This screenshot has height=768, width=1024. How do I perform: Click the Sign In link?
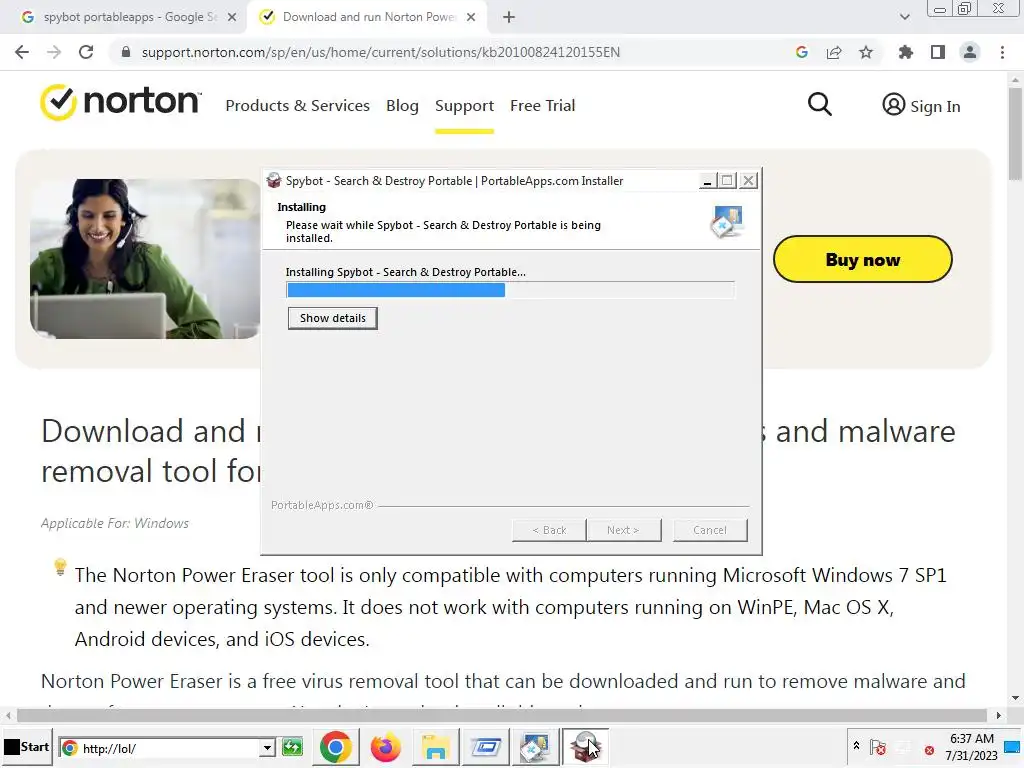coord(935,106)
